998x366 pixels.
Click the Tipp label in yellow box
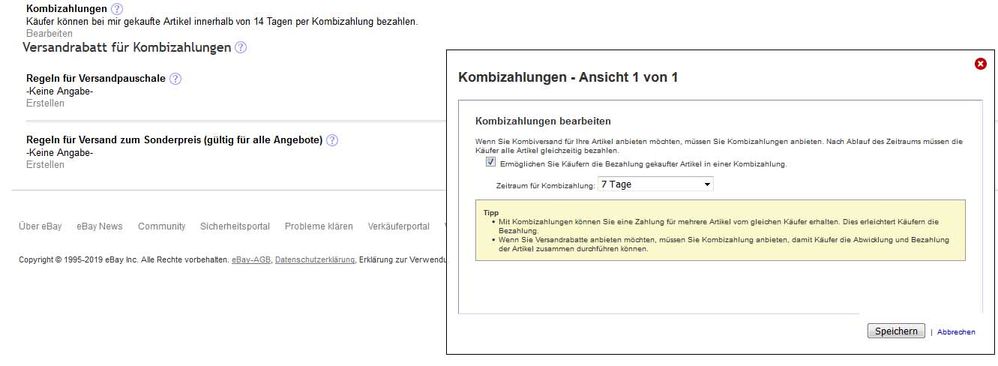tap(491, 213)
